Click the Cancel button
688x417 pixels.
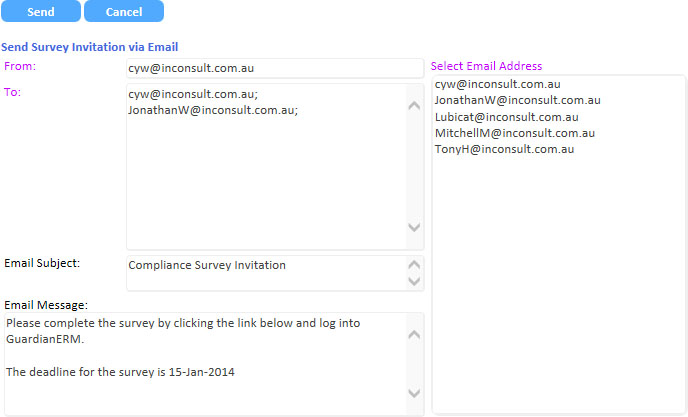tap(124, 11)
